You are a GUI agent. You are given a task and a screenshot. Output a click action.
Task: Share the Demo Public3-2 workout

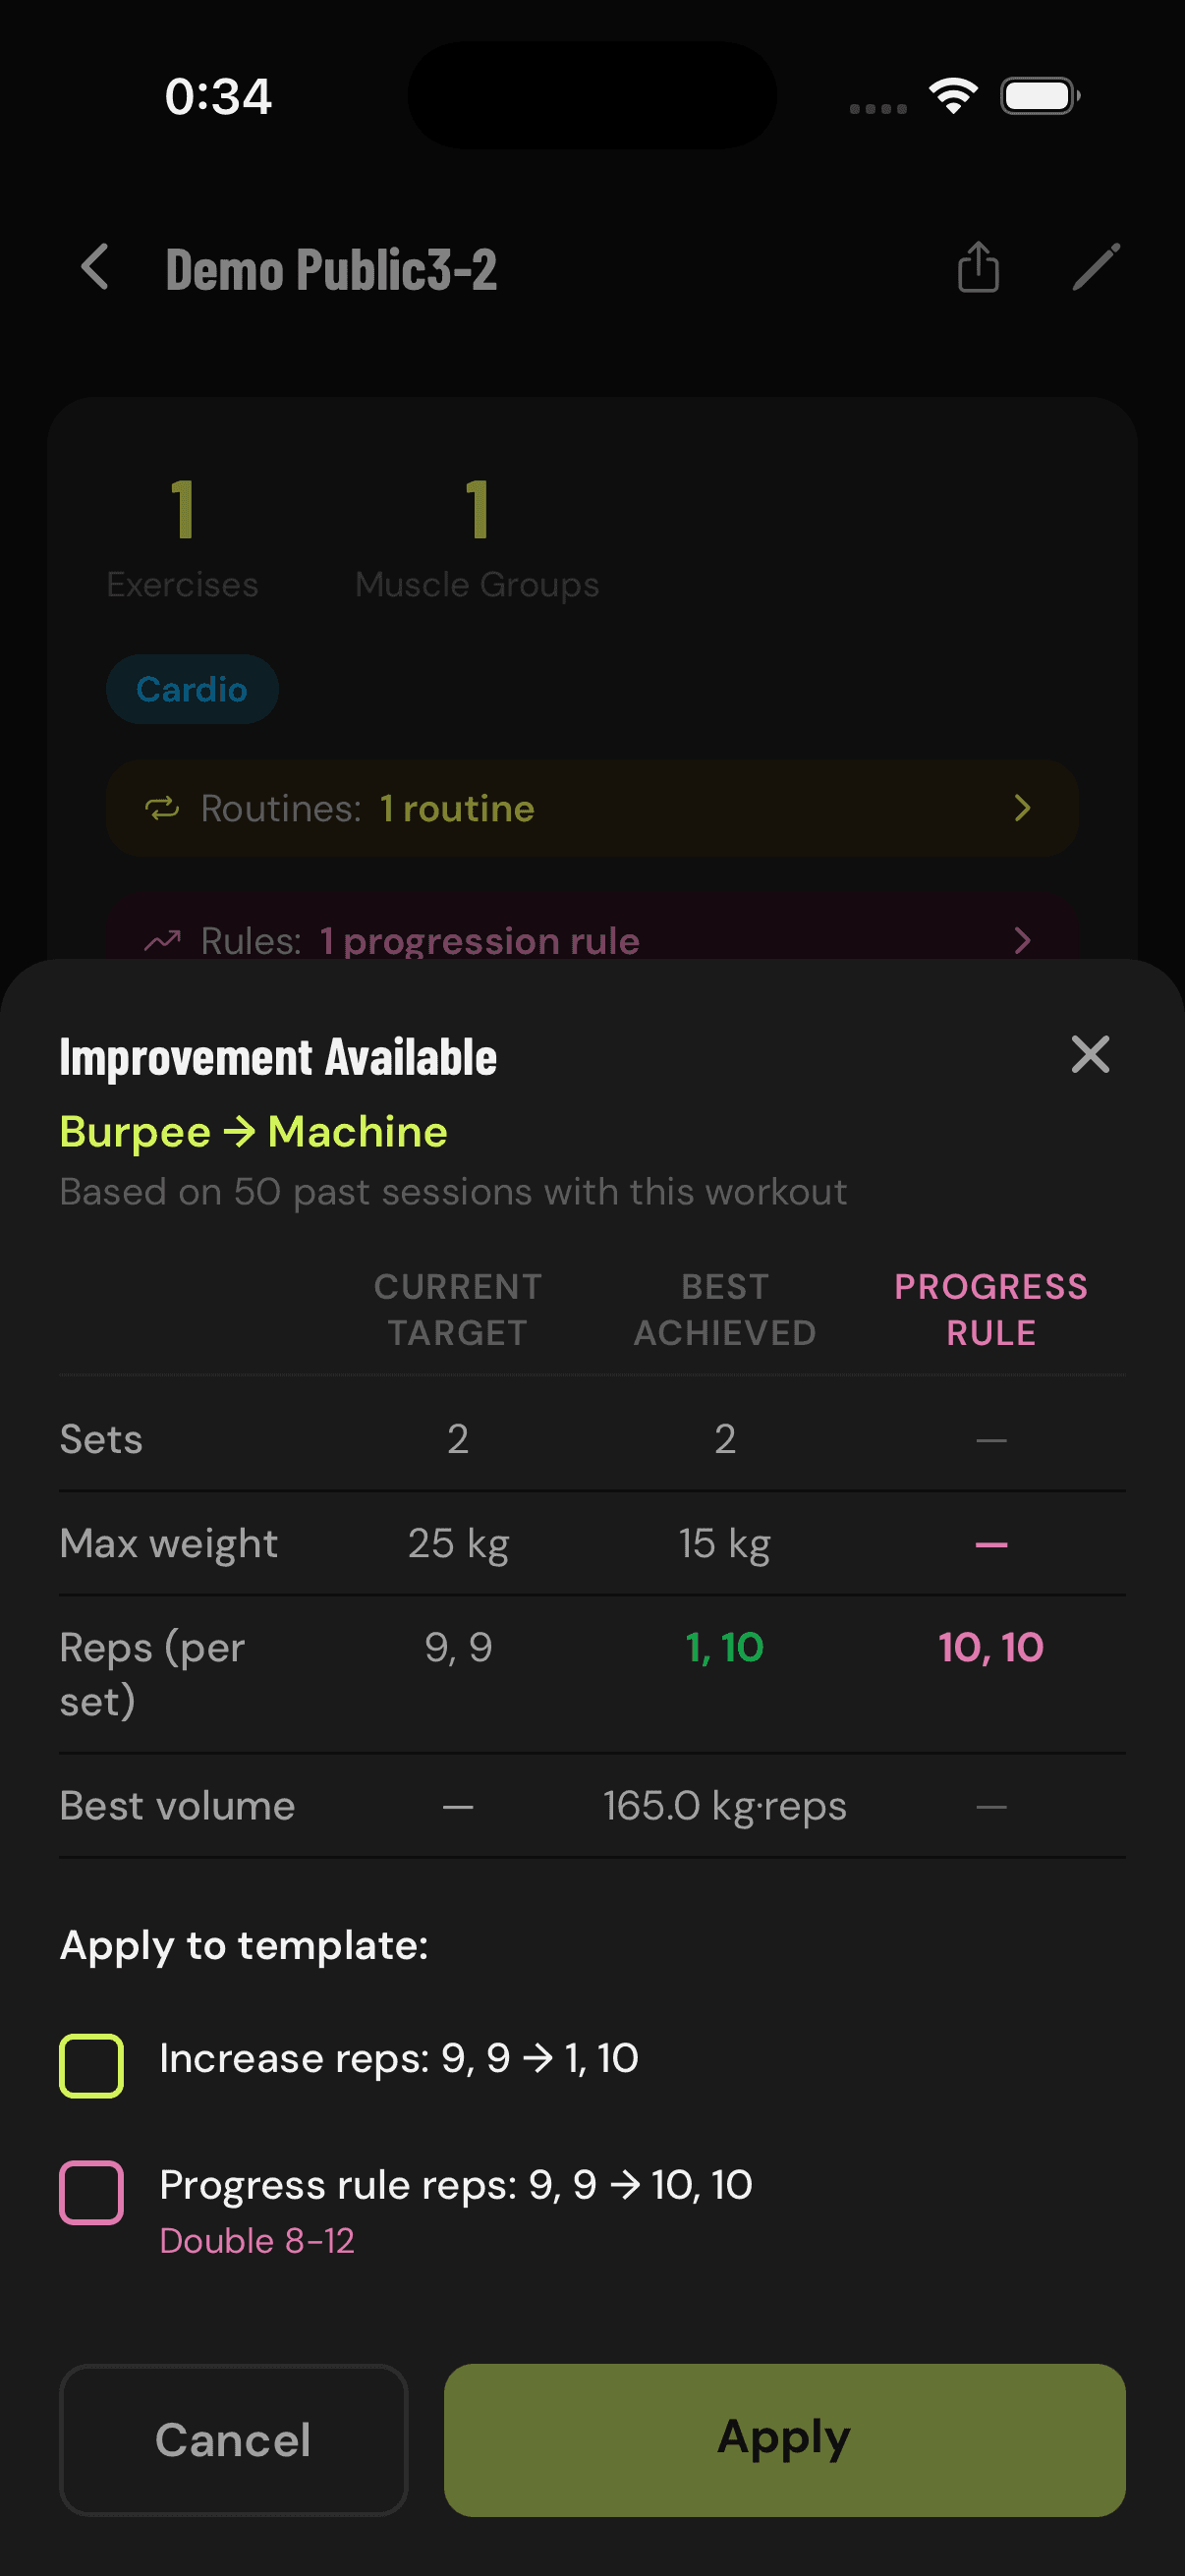(x=977, y=268)
